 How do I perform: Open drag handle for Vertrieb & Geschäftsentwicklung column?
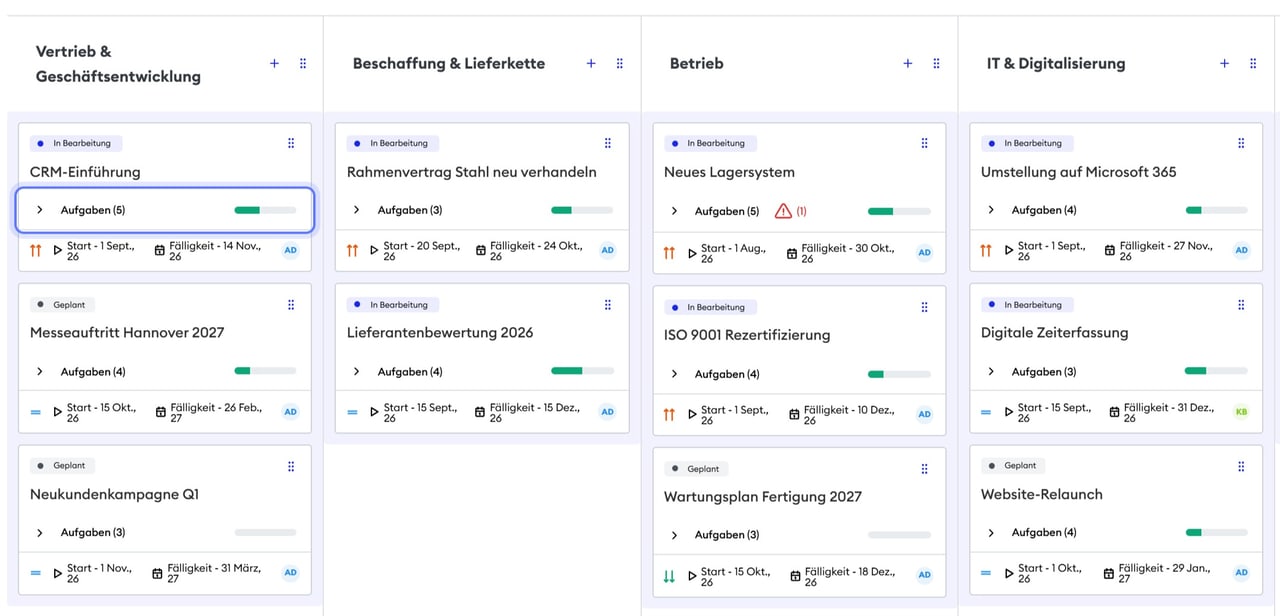(x=303, y=63)
